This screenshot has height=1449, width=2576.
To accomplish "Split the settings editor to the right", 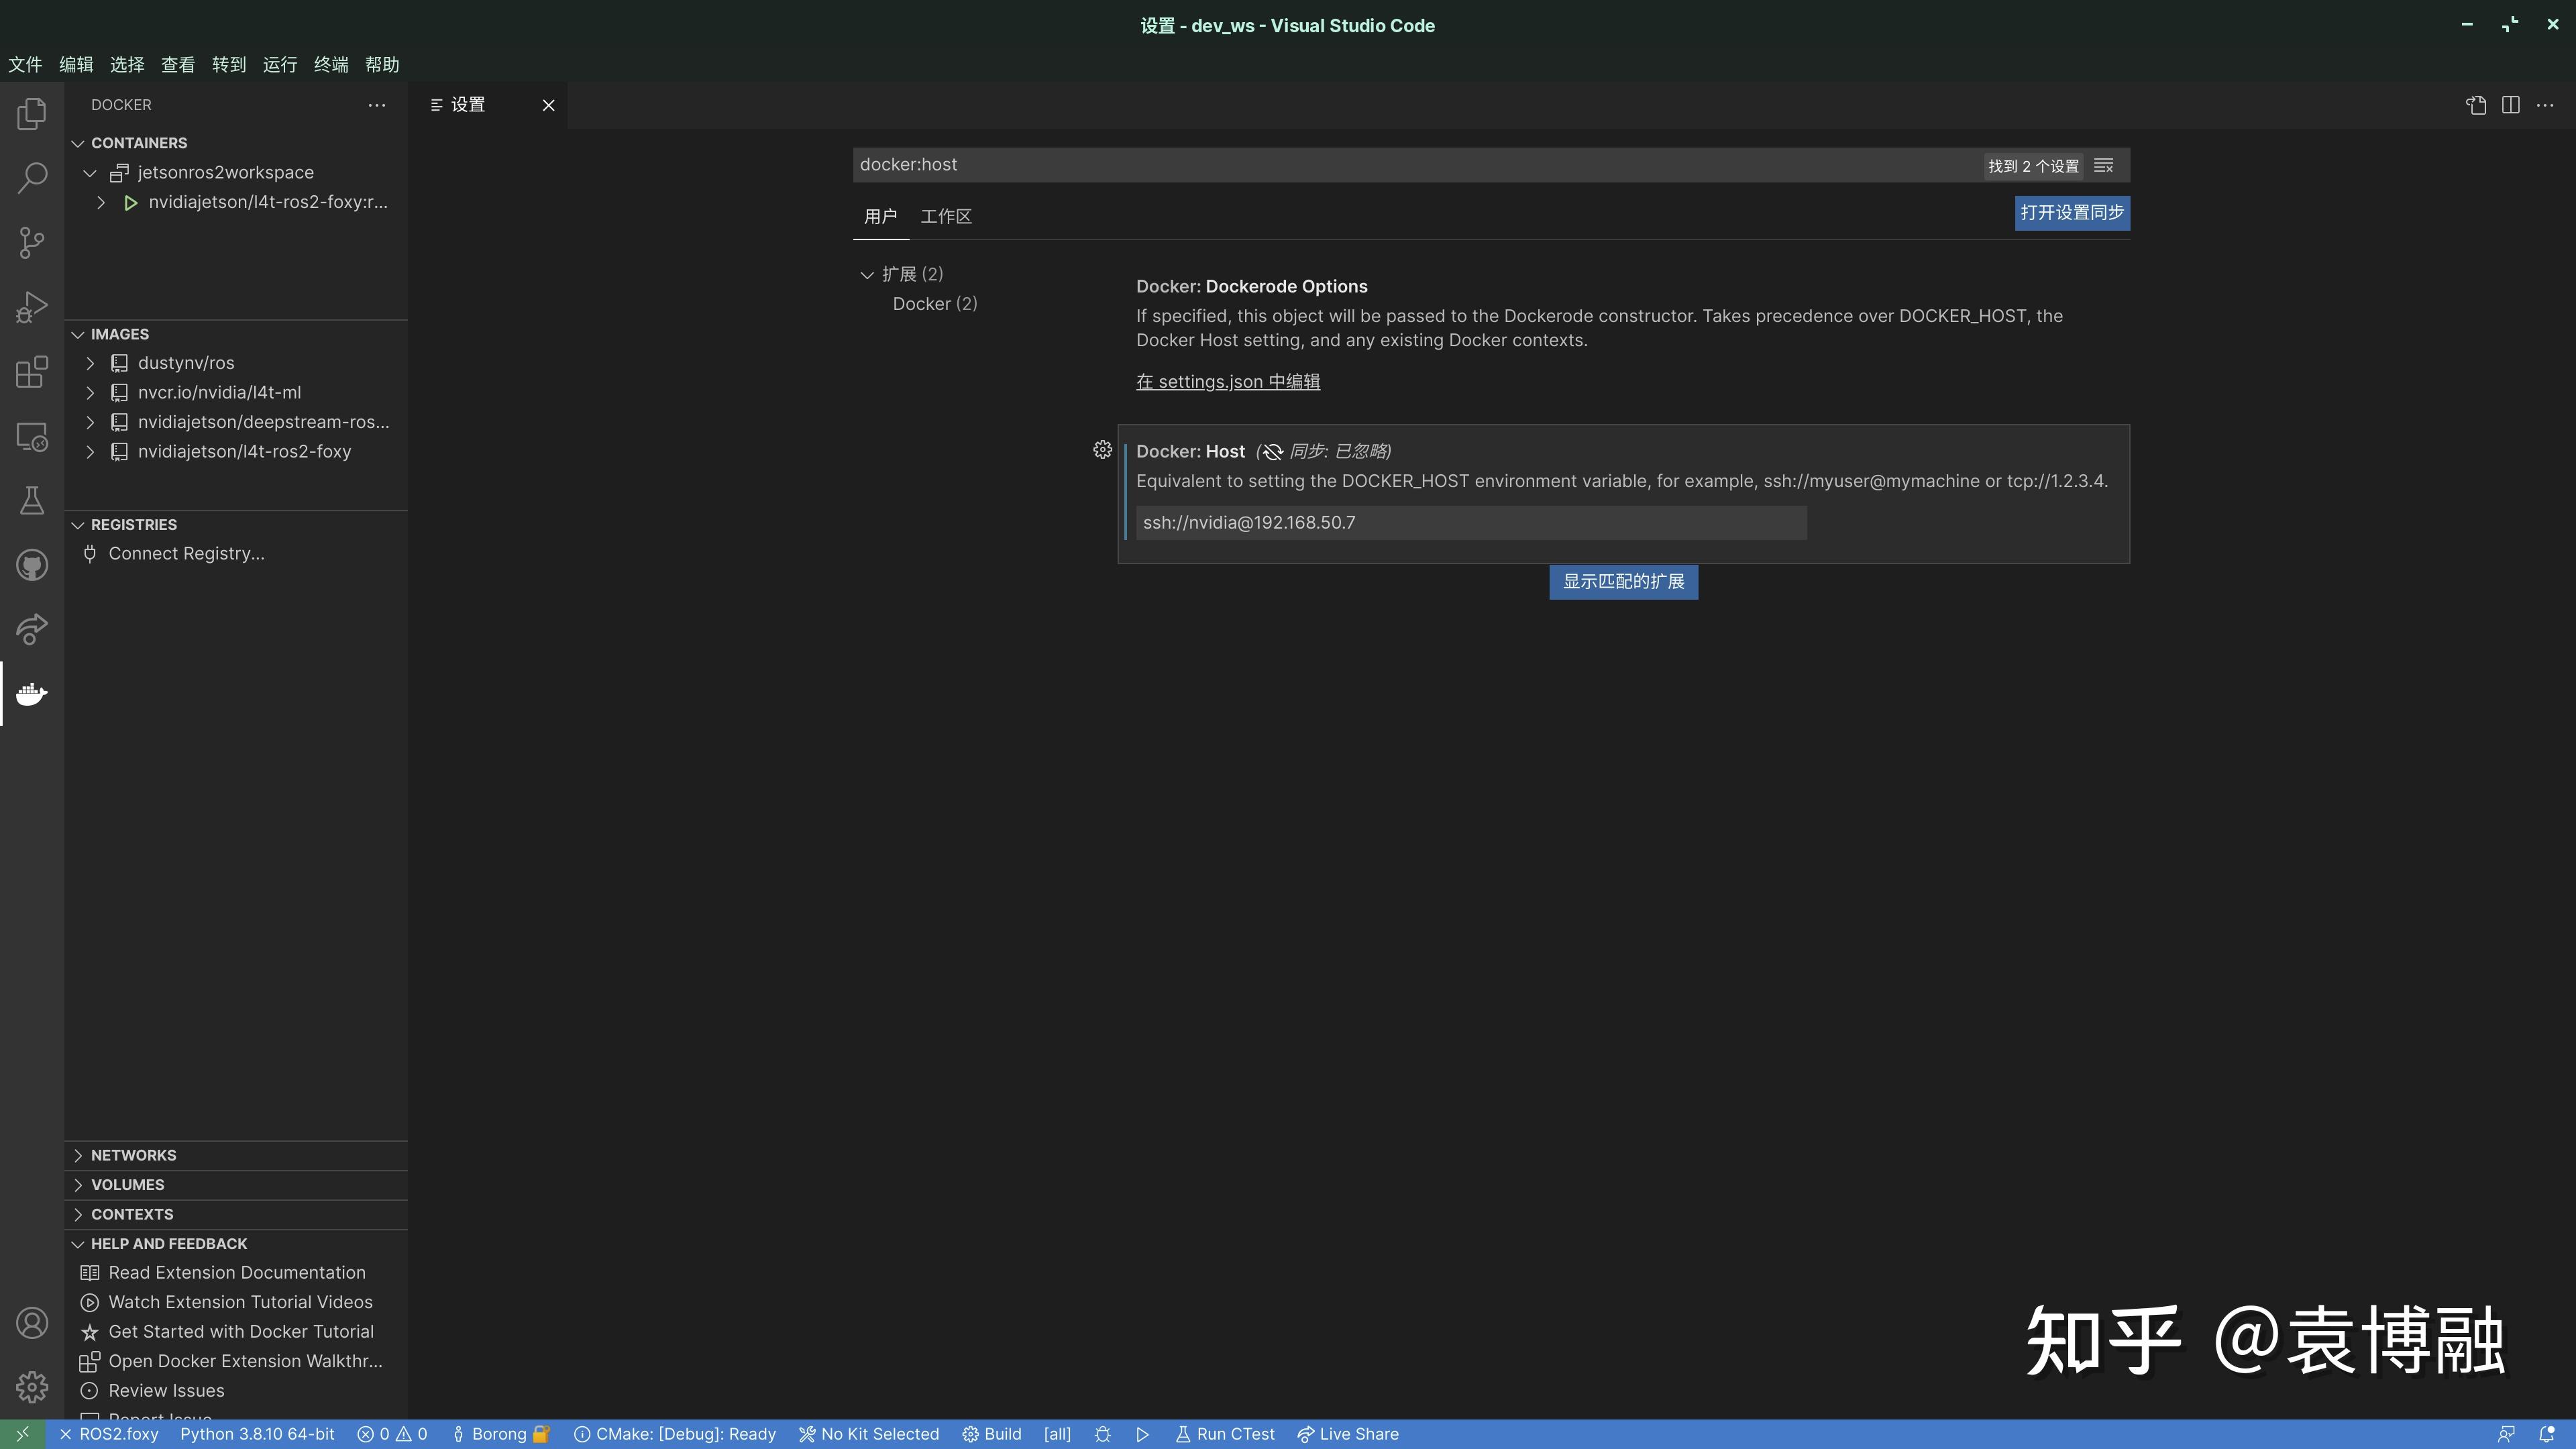I will click(x=2512, y=104).
